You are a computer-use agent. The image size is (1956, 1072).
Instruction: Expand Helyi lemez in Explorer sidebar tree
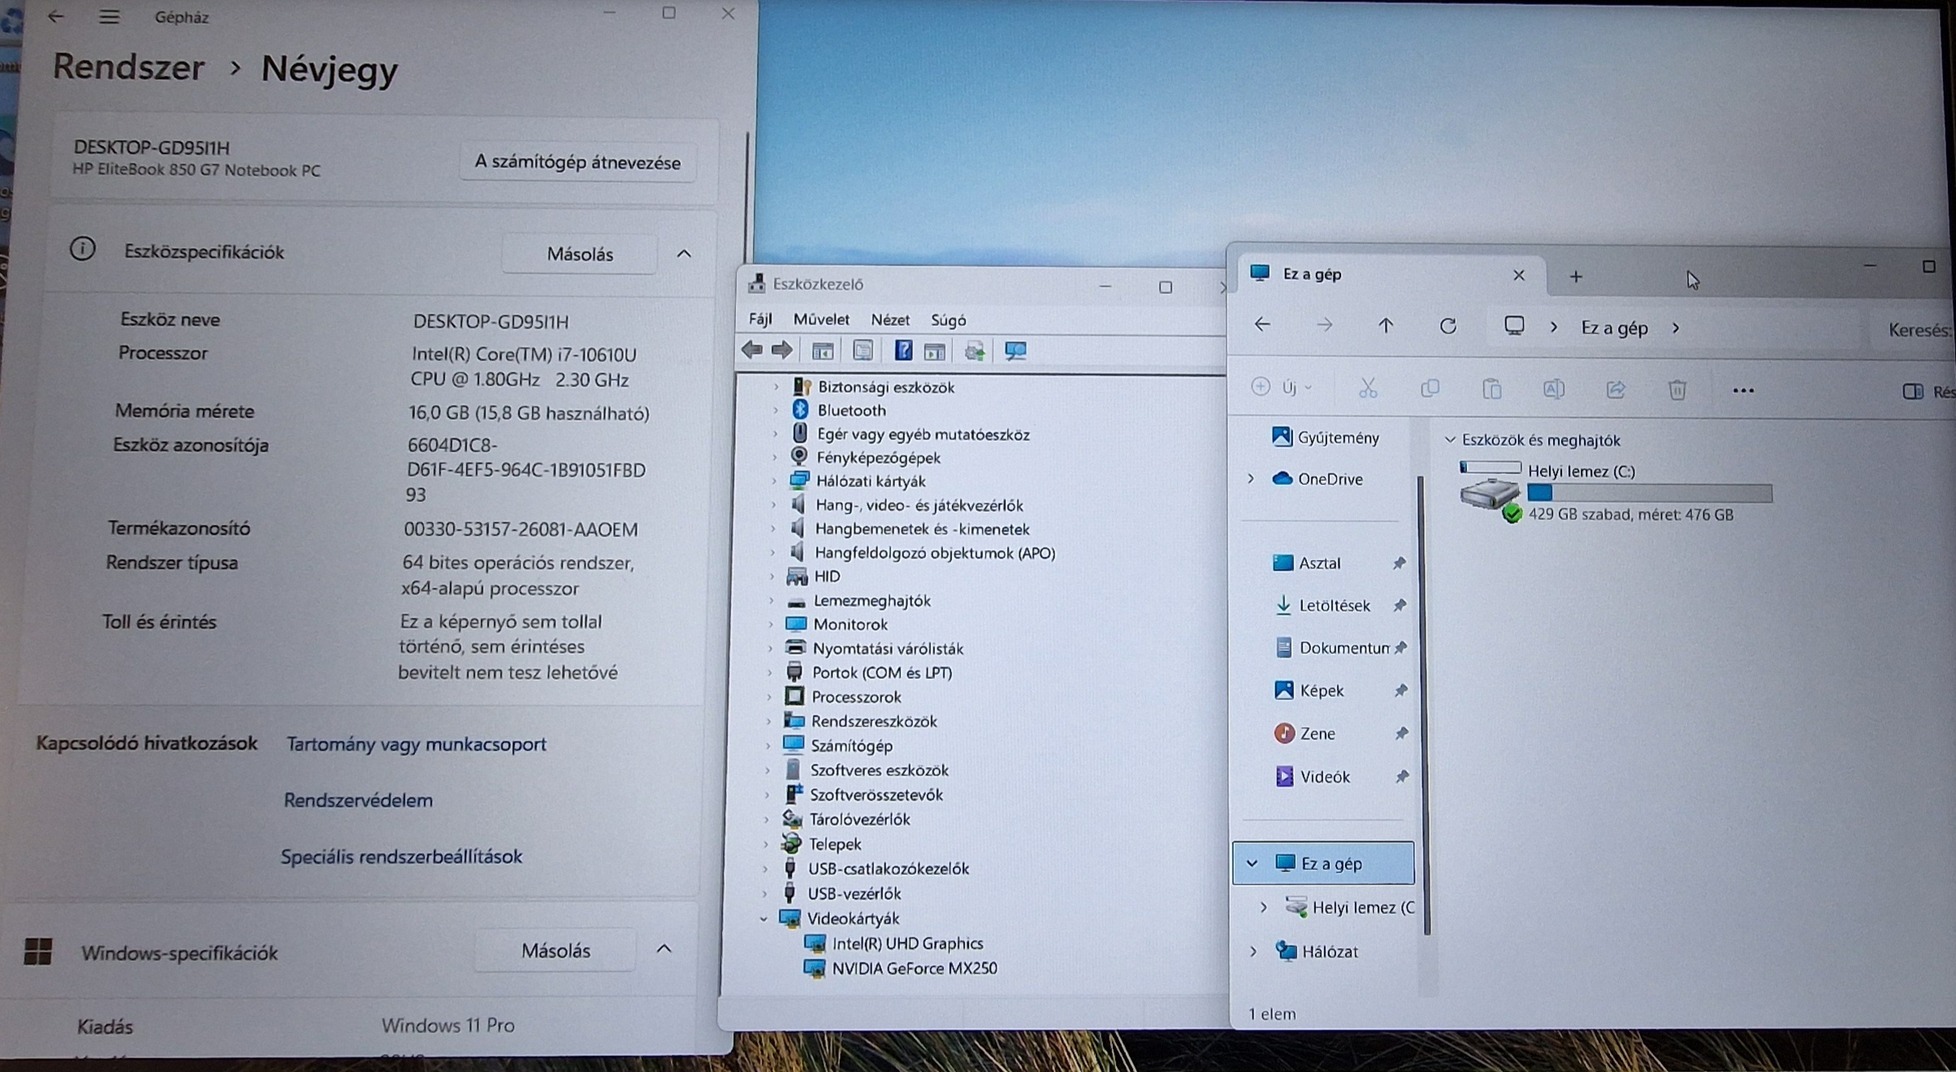[x=1264, y=908]
